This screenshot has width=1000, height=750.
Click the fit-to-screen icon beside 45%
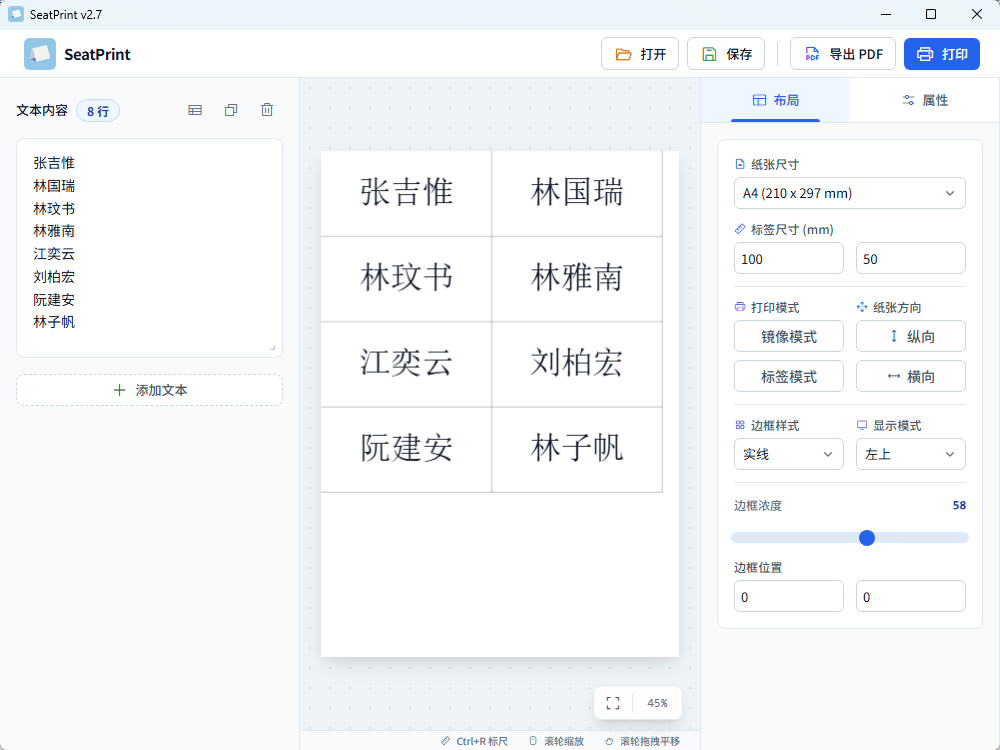[613, 703]
